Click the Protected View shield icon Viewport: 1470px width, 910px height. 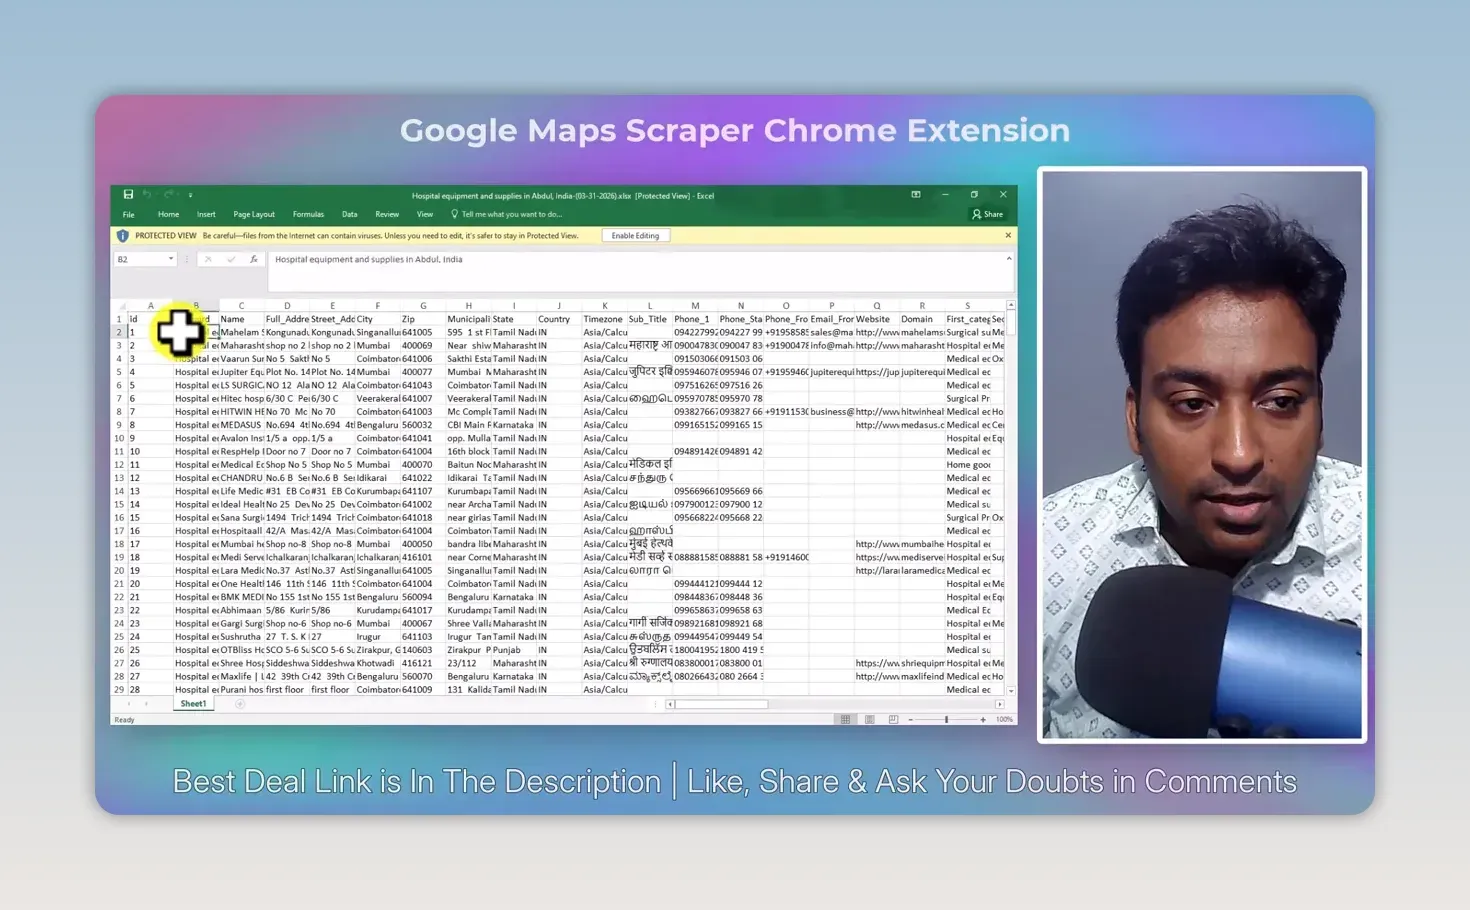(x=123, y=236)
